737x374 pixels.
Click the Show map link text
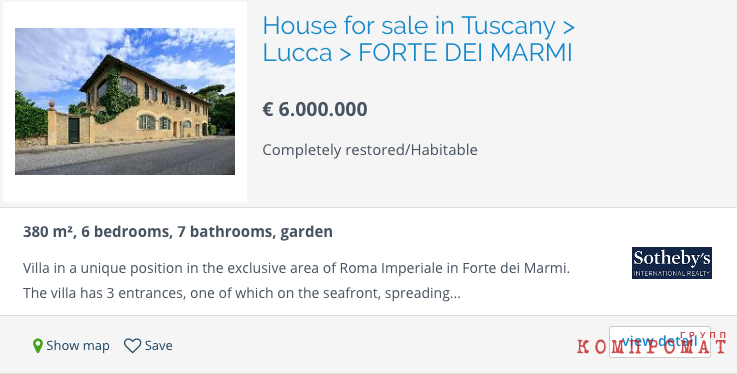point(78,346)
